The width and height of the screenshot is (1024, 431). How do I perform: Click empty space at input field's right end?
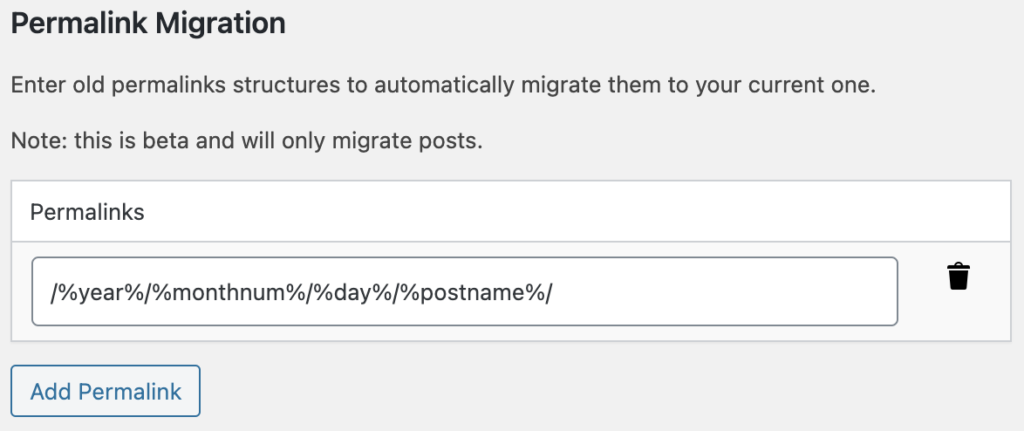point(800,292)
